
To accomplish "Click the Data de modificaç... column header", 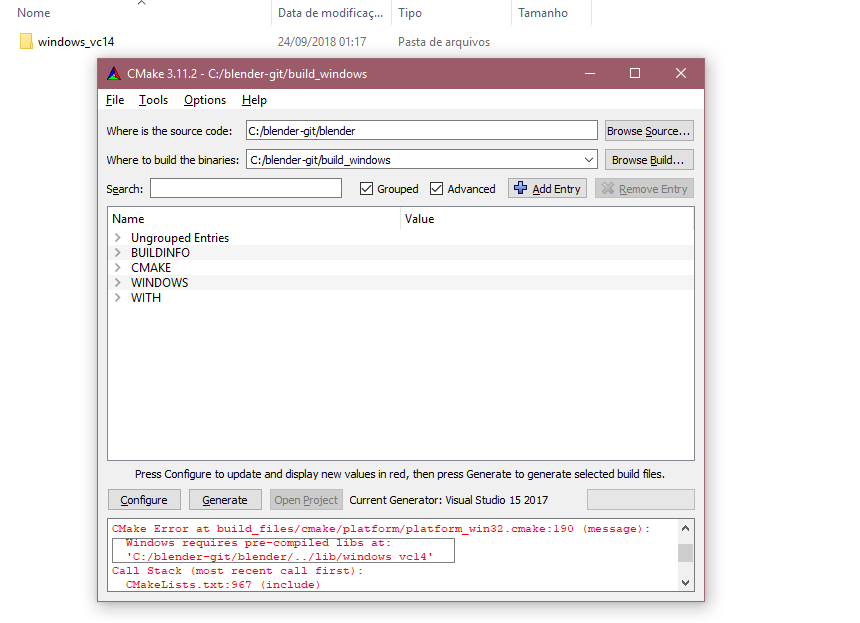I will coord(331,13).
